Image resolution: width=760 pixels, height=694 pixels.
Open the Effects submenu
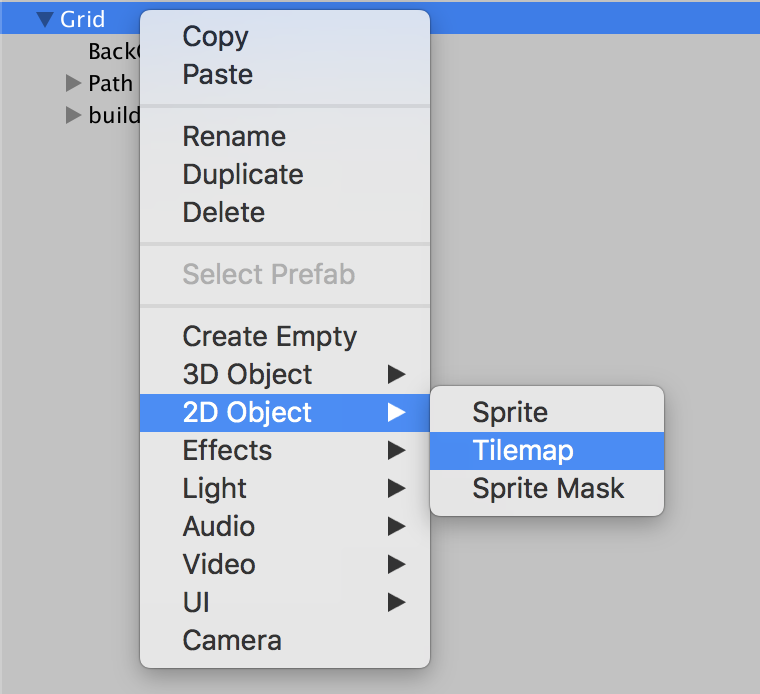coord(285,450)
